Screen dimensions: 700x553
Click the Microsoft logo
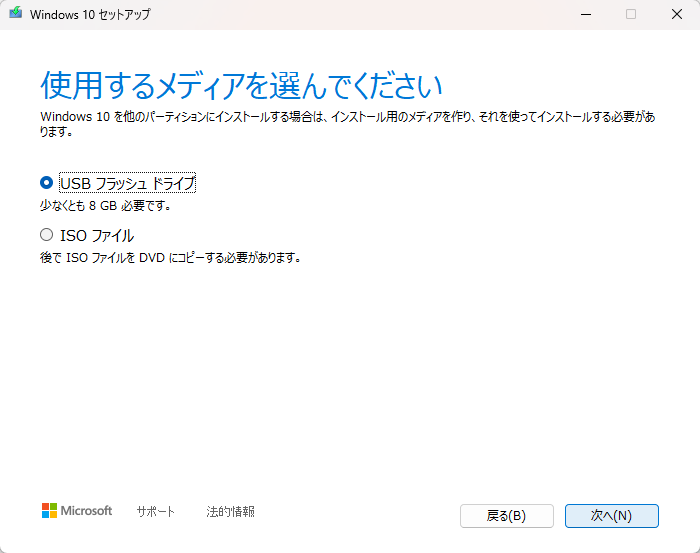77,511
